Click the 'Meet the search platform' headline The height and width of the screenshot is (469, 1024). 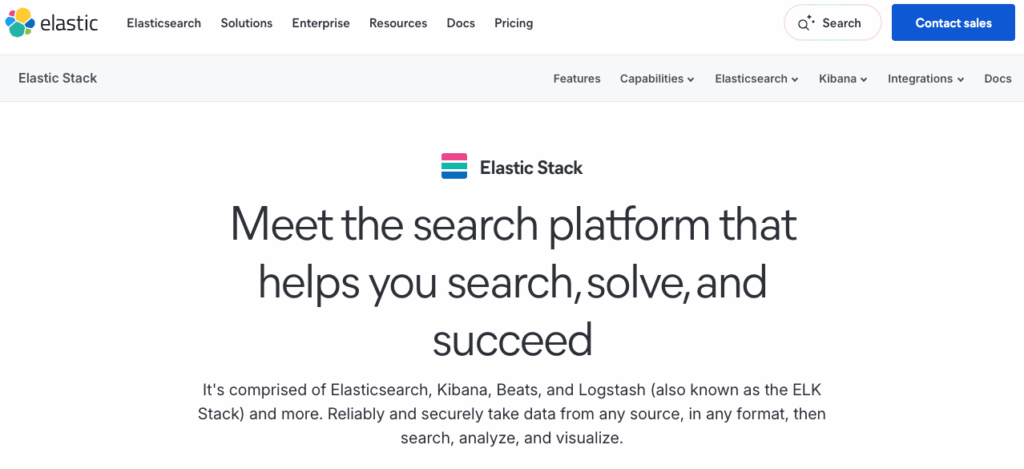click(512, 282)
